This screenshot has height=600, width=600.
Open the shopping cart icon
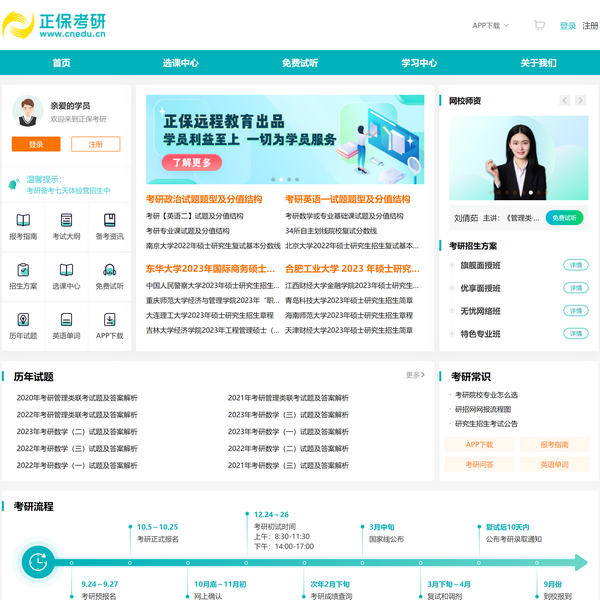[539, 26]
